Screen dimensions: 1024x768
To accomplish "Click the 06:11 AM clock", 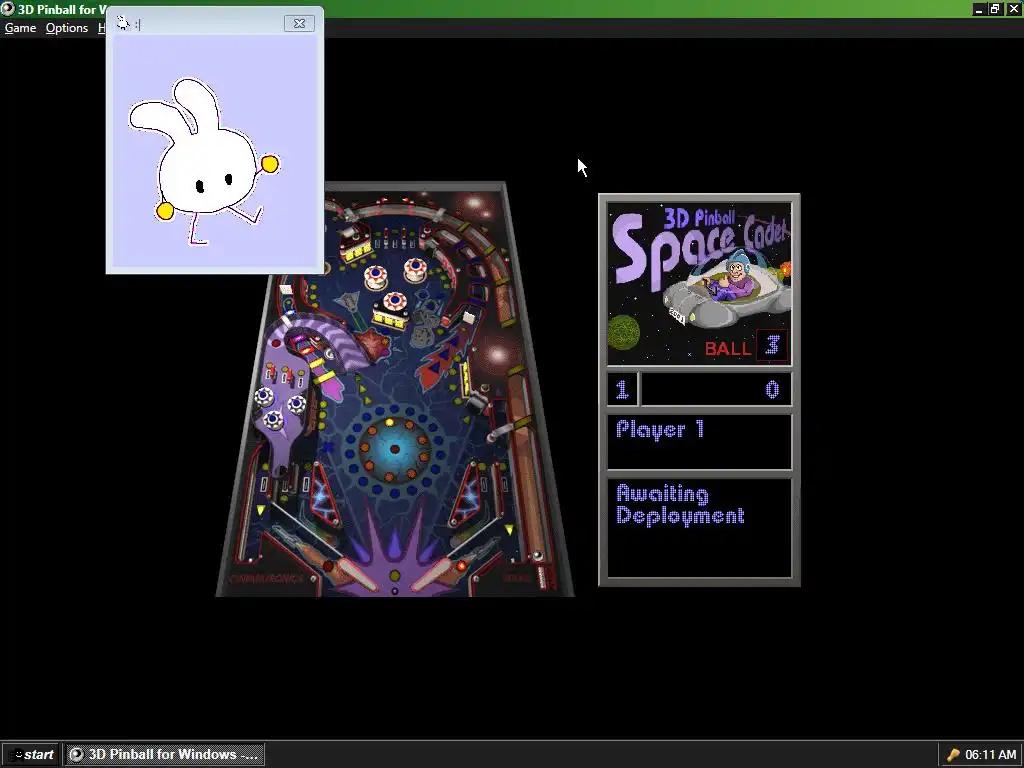I will pos(991,755).
